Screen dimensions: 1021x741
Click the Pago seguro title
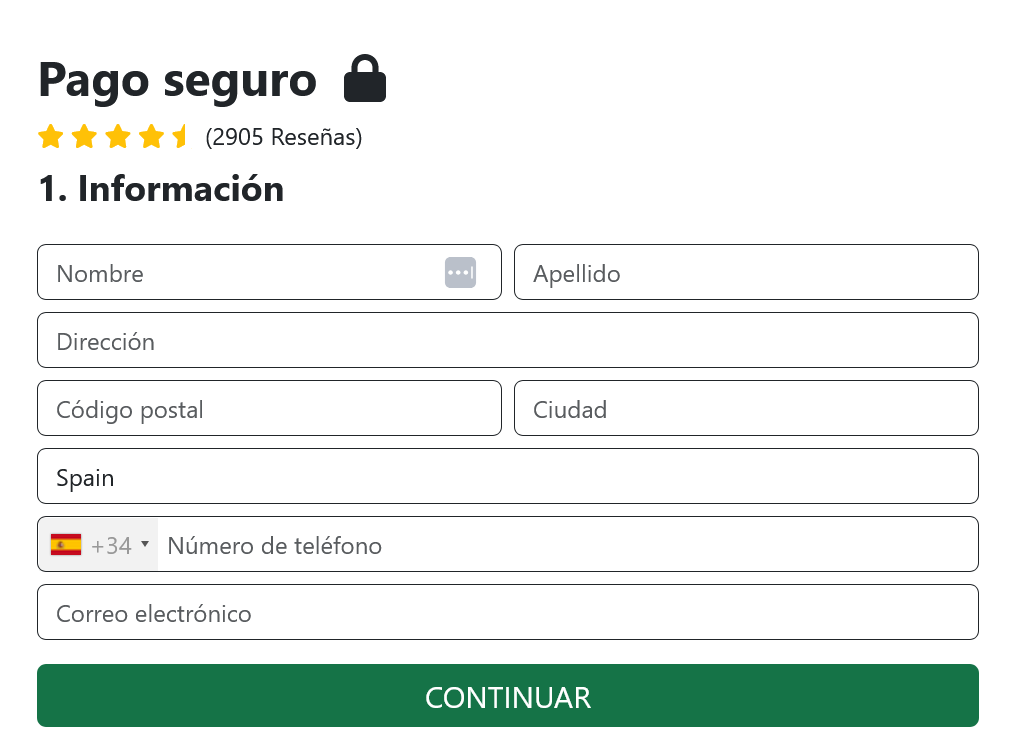pos(176,80)
